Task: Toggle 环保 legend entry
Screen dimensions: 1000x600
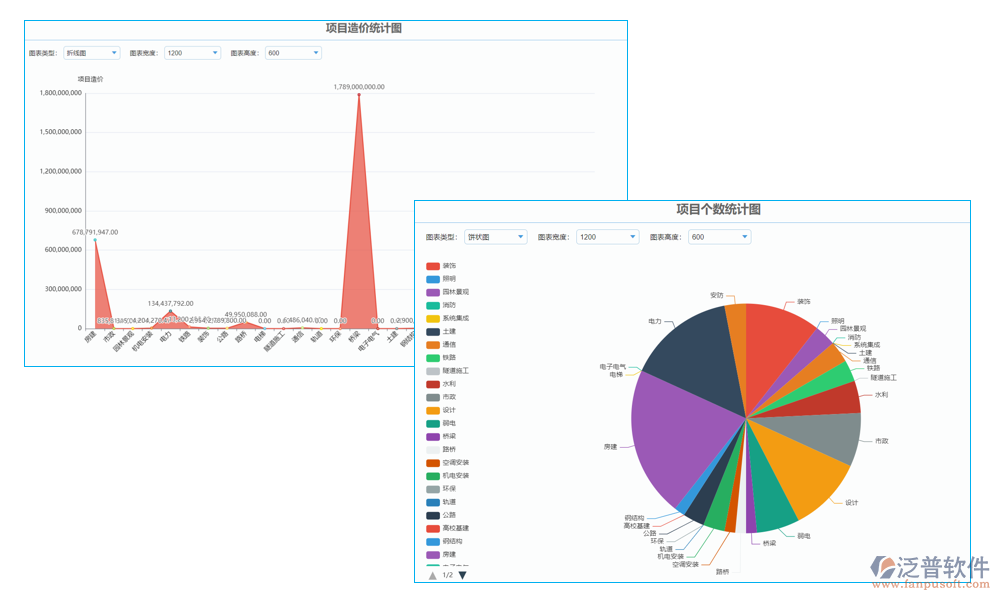Action: (441, 488)
